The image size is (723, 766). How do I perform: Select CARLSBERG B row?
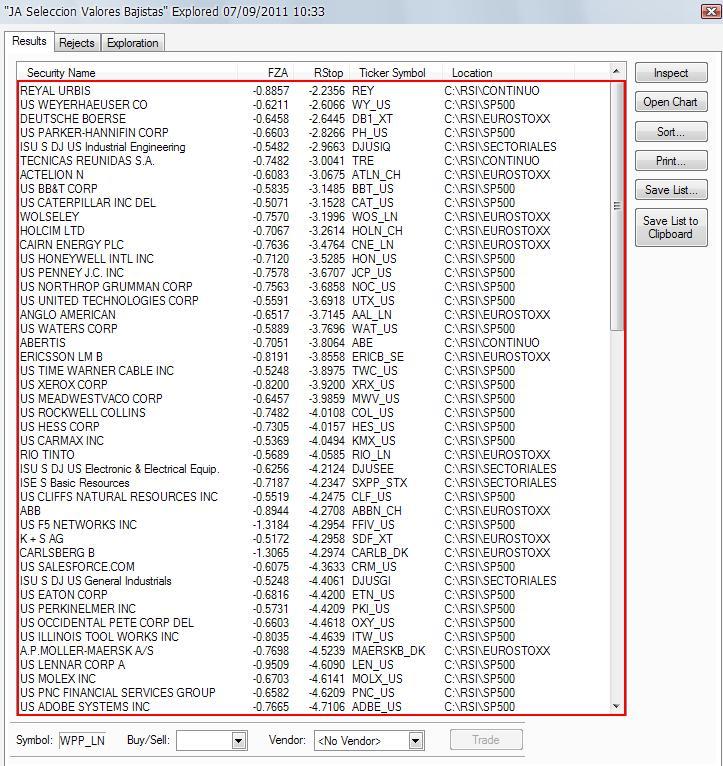pos(314,553)
